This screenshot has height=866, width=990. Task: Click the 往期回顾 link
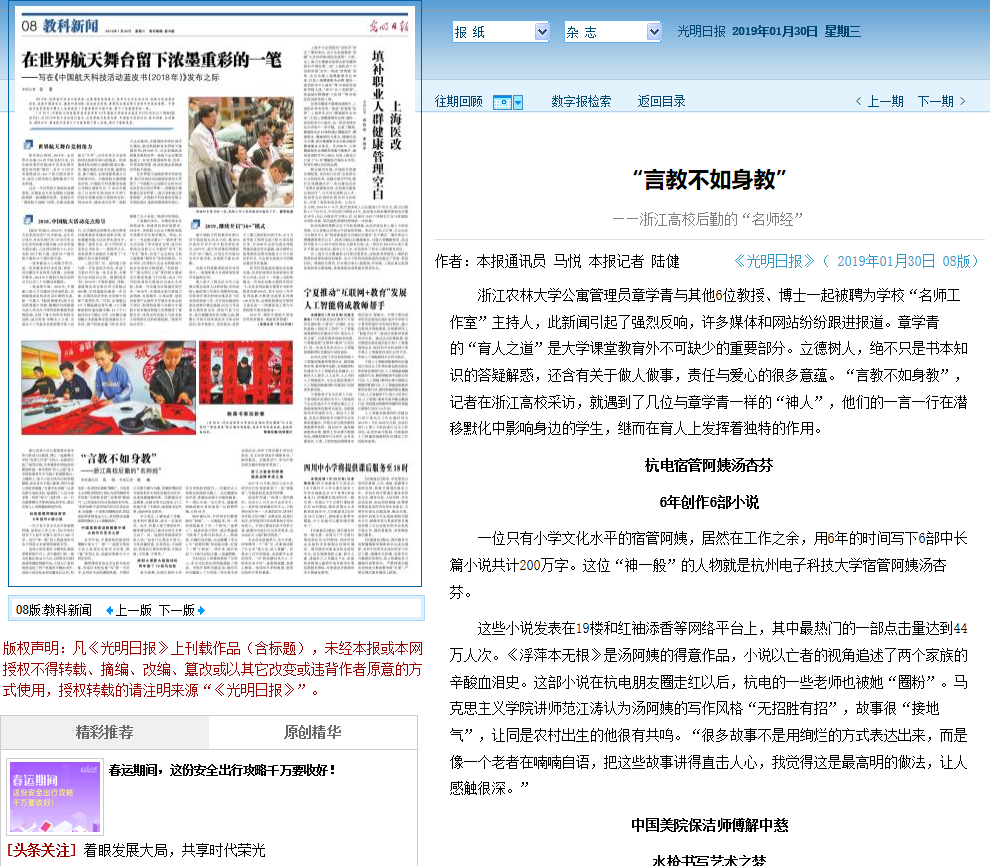pyautogui.click(x=458, y=102)
